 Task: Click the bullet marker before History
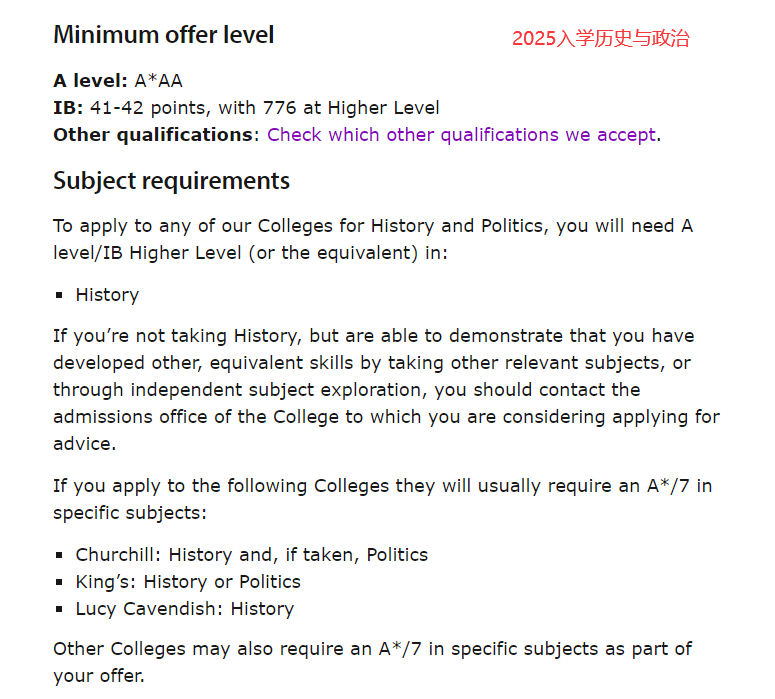tap(59, 296)
